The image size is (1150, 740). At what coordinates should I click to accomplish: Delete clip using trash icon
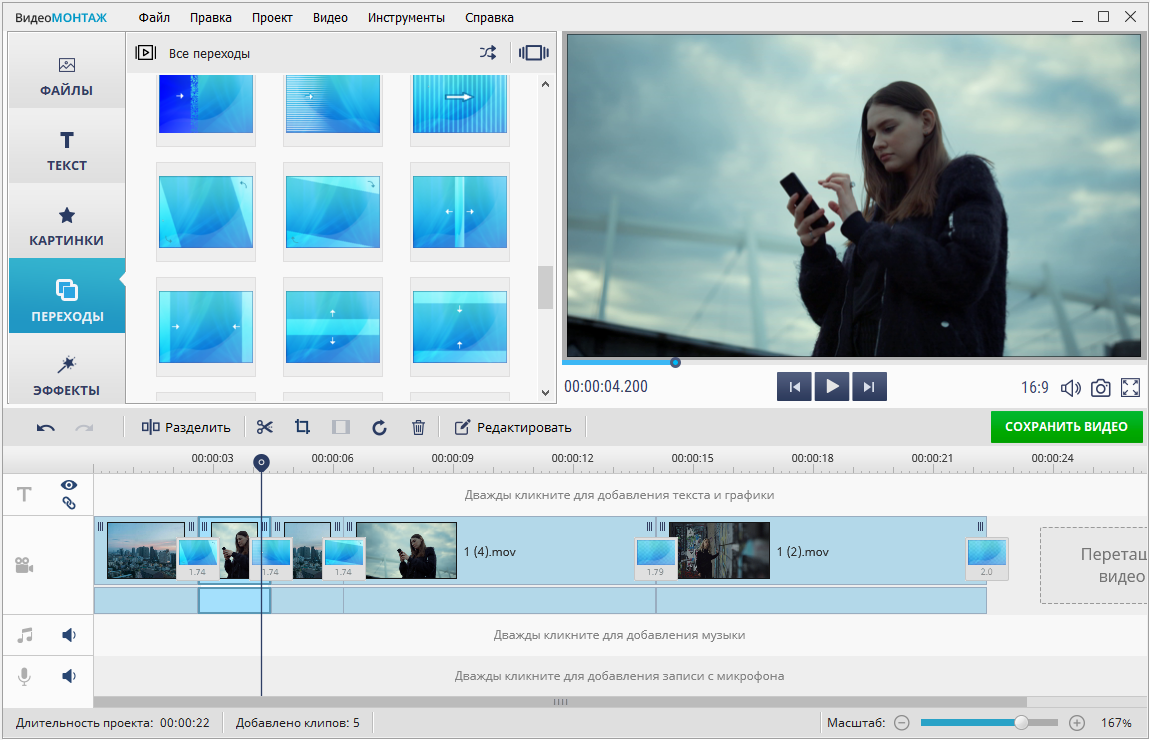click(x=418, y=427)
